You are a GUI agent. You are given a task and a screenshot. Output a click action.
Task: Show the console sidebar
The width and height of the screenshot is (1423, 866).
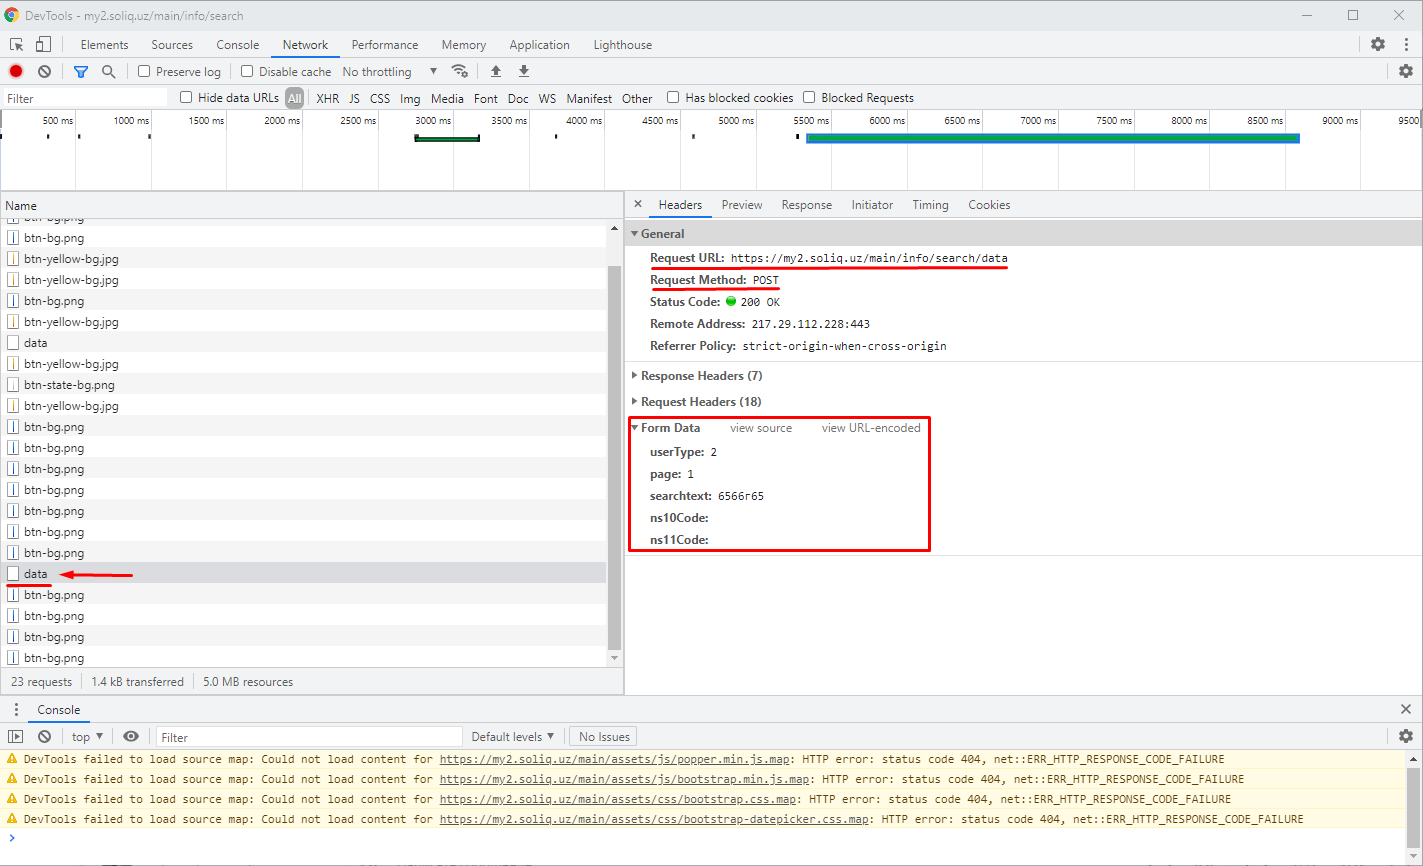pyautogui.click(x=16, y=736)
